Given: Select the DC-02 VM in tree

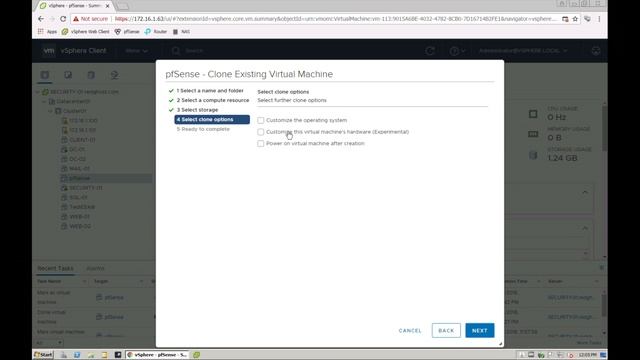Looking at the screenshot, I should coord(77,159).
